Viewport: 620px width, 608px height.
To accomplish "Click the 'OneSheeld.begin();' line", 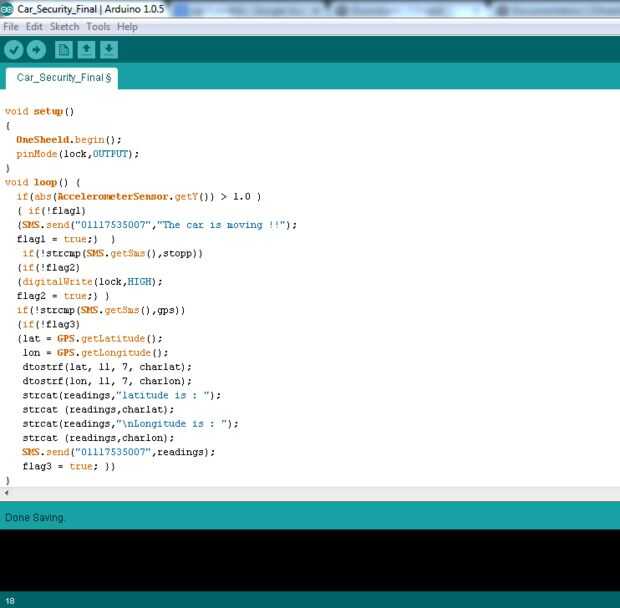I will pos(69,140).
